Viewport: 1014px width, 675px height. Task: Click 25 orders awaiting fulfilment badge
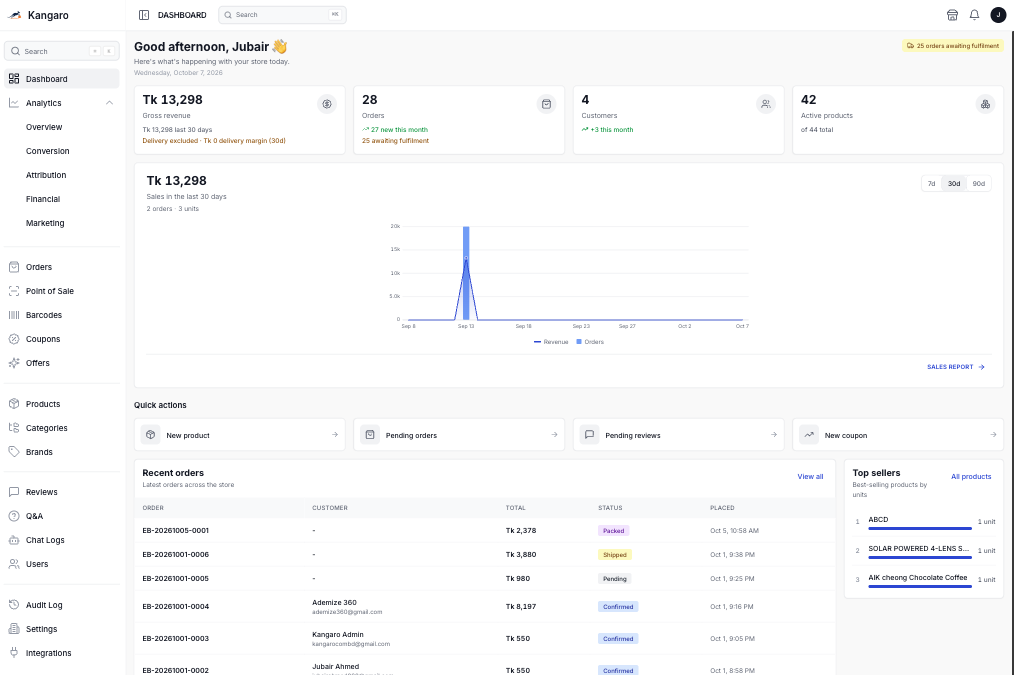[953, 46]
